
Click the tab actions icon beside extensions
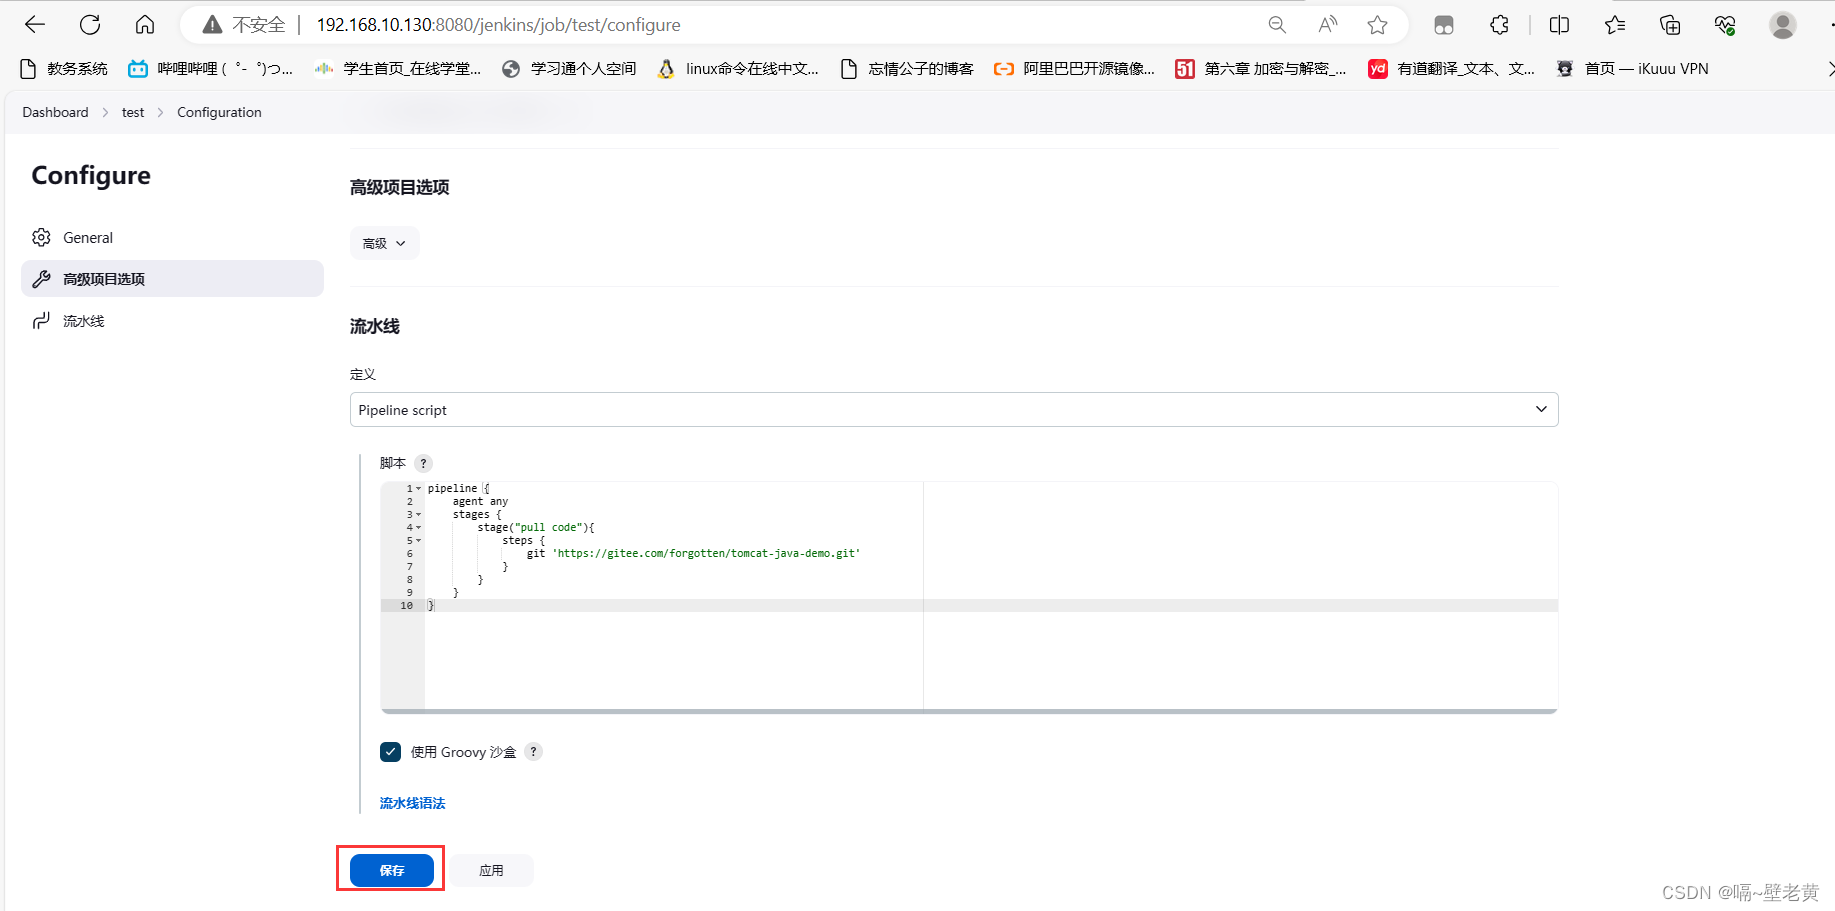1443,25
